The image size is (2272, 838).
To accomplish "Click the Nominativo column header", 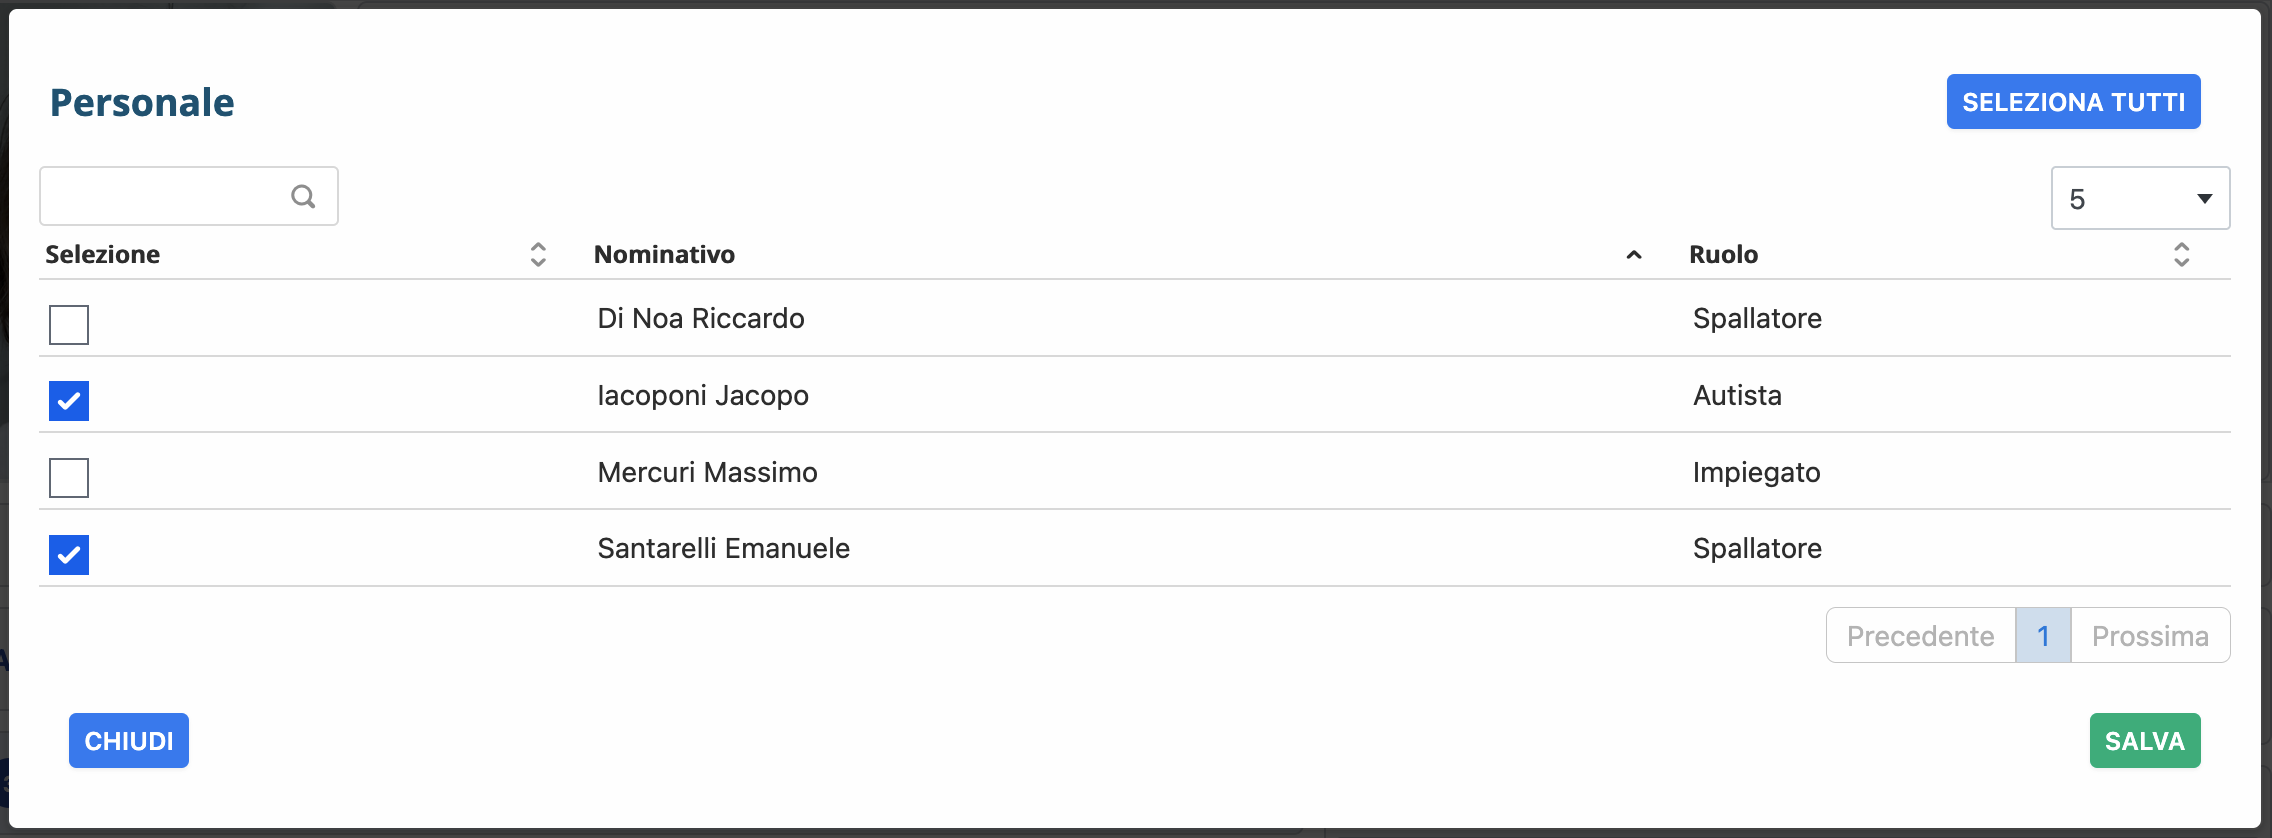I will tap(665, 254).
